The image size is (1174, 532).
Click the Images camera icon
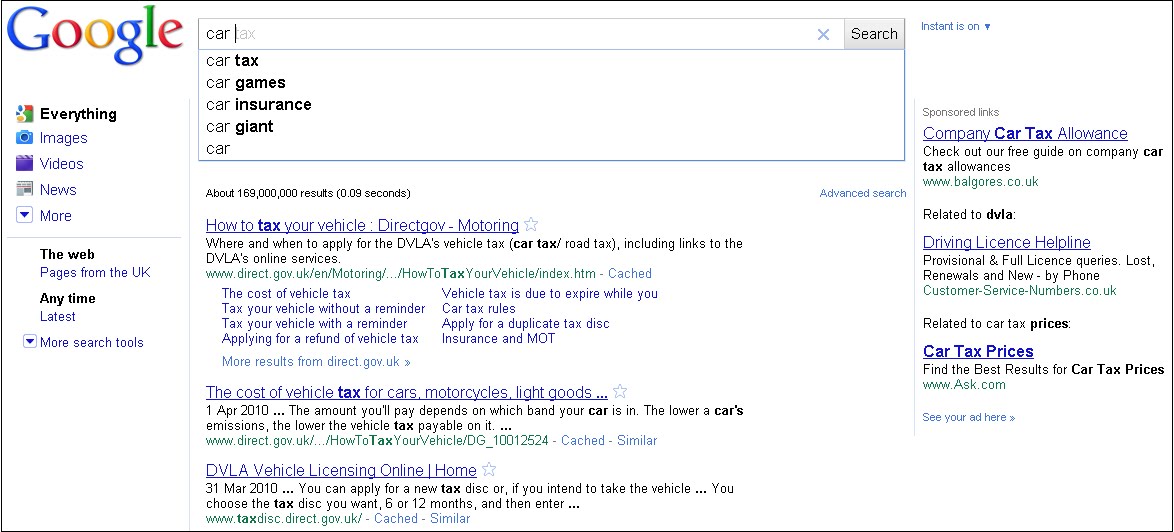click(x=25, y=138)
